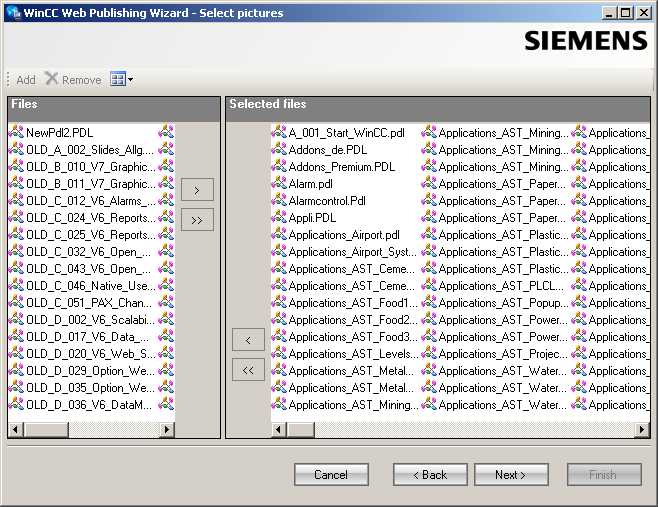
Task: Remove all files using << button
Action: click(x=248, y=370)
